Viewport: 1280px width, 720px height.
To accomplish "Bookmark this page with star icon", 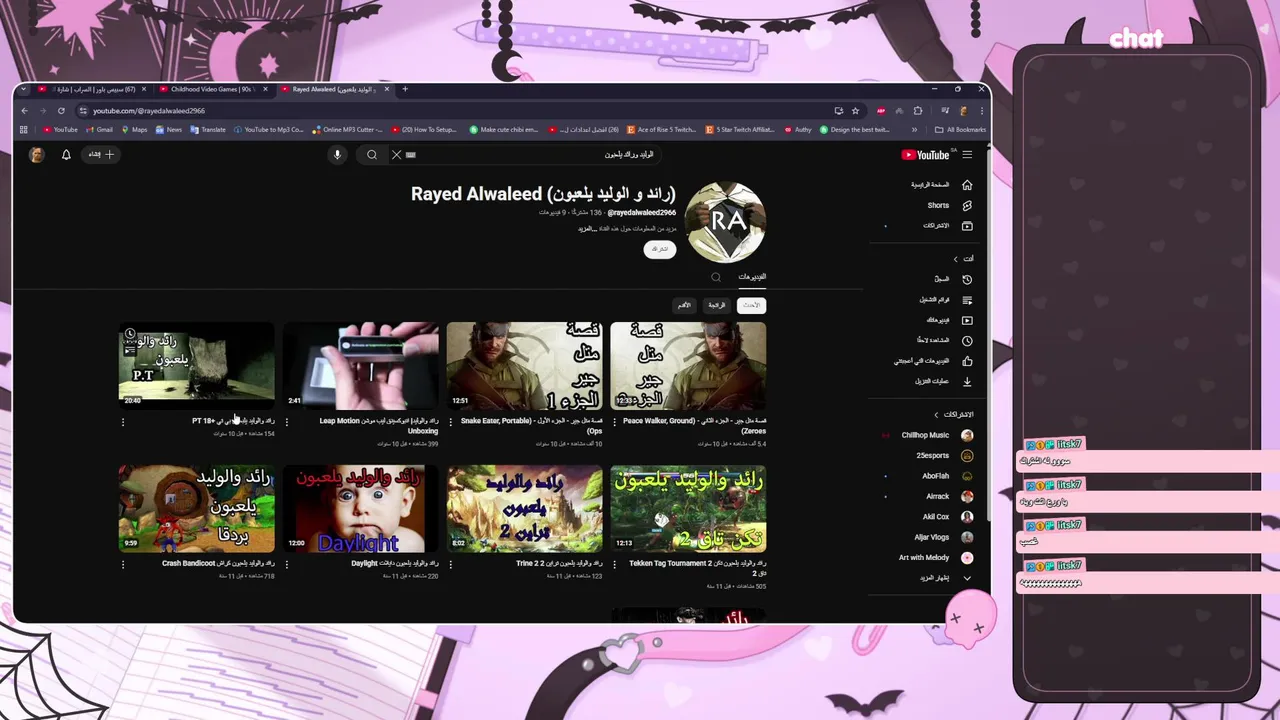I will (855, 111).
